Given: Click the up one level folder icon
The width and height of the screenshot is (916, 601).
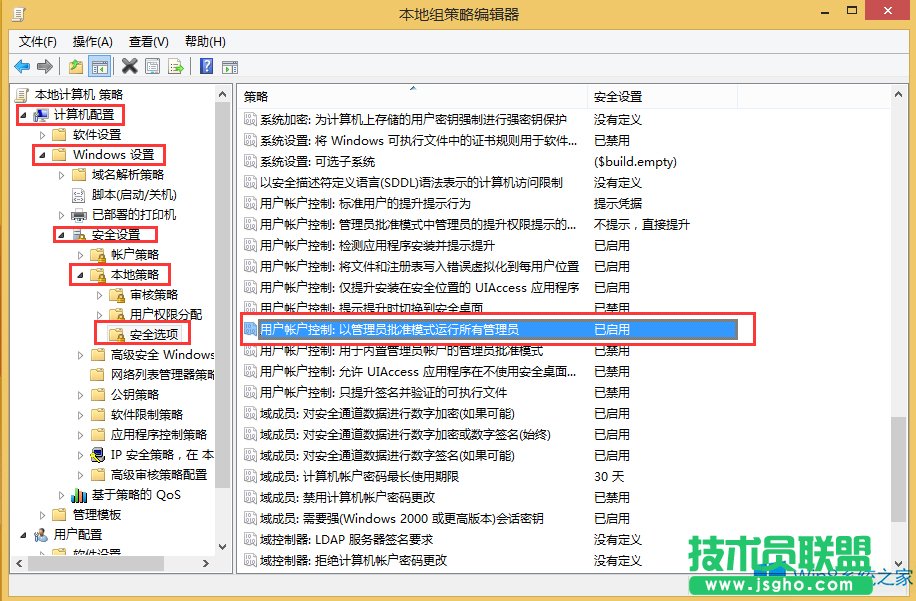Looking at the screenshot, I should [74, 65].
